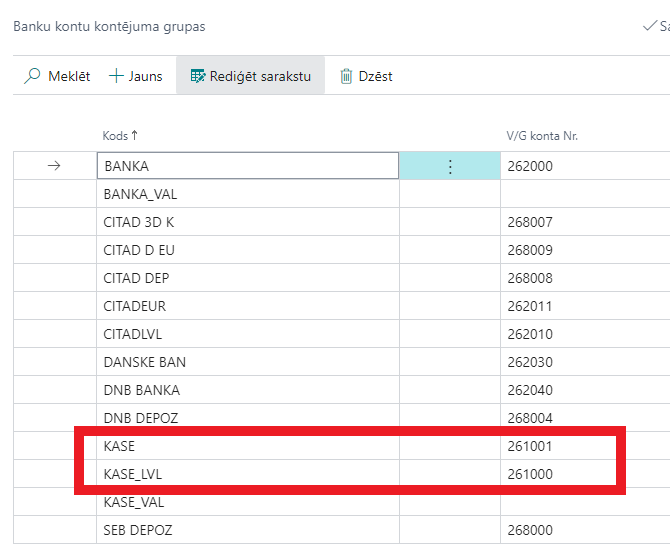Click account number 262040 for DNB BANKA

tap(530, 390)
